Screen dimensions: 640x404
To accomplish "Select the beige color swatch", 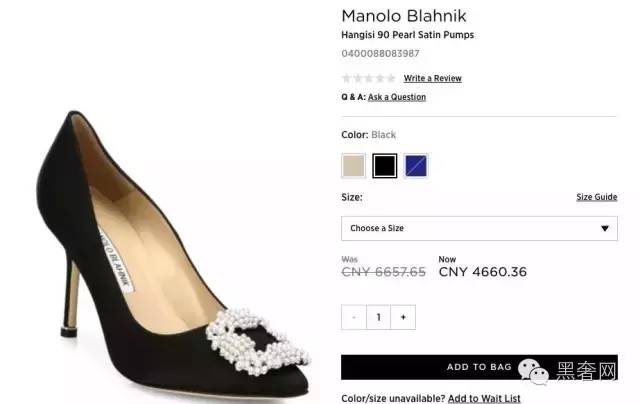I will (353, 165).
